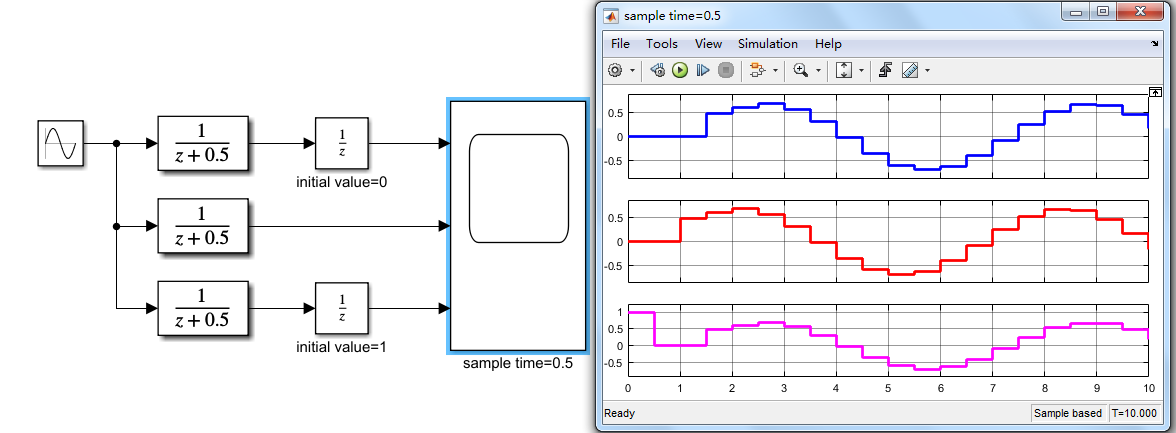Expand the axis scaling dropdown arrow
The image size is (1176, 433).
tap(862, 71)
